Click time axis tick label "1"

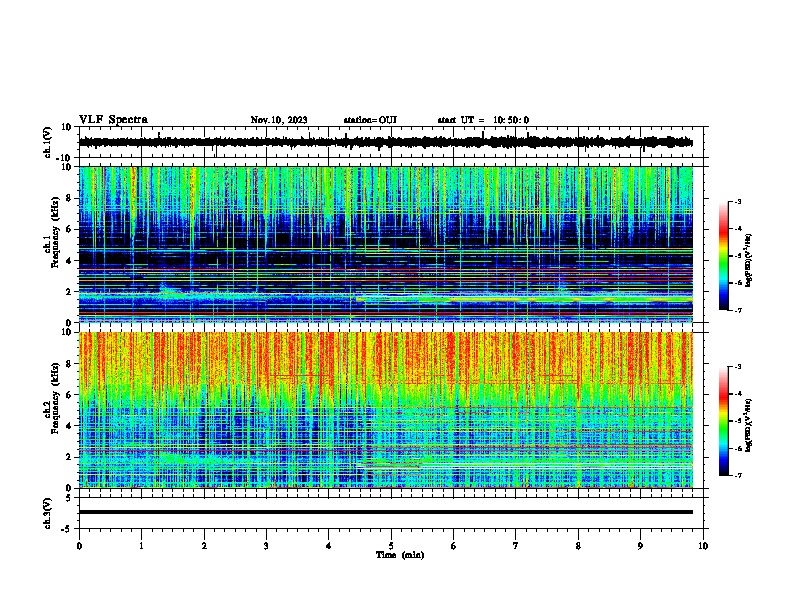click(141, 546)
